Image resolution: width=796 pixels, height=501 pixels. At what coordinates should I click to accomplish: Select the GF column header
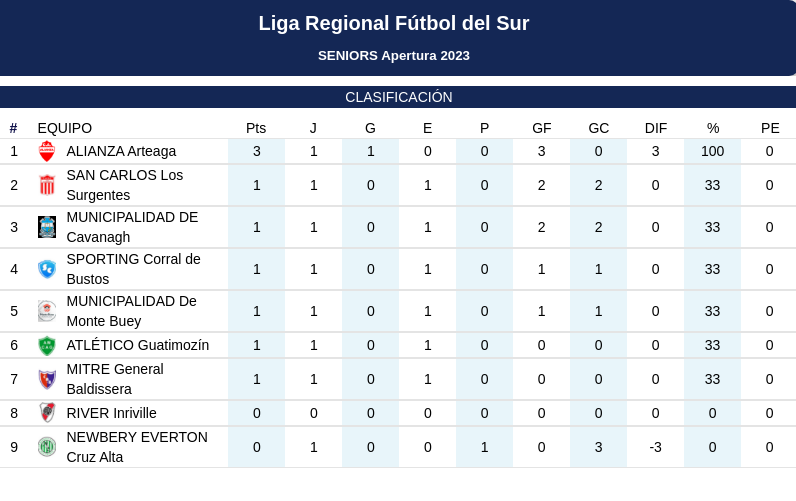(x=542, y=128)
